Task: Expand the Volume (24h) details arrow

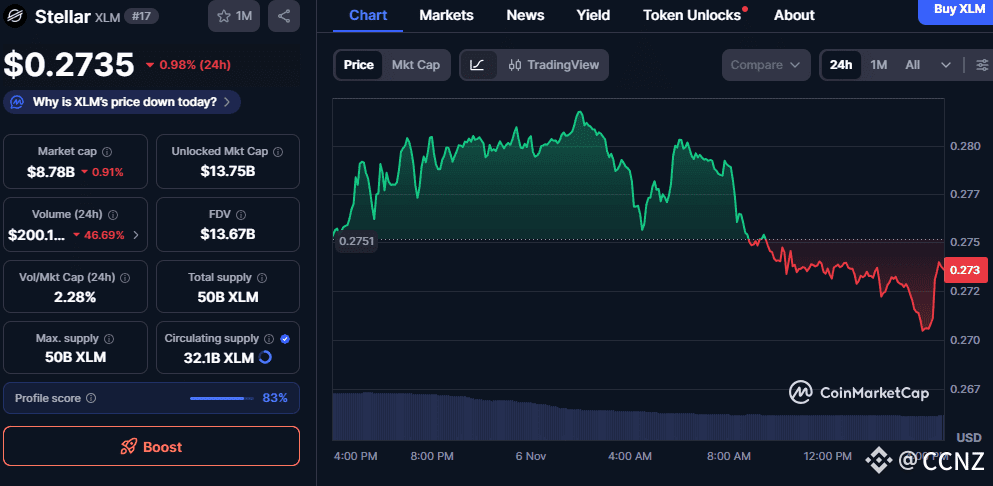Action: [x=136, y=235]
